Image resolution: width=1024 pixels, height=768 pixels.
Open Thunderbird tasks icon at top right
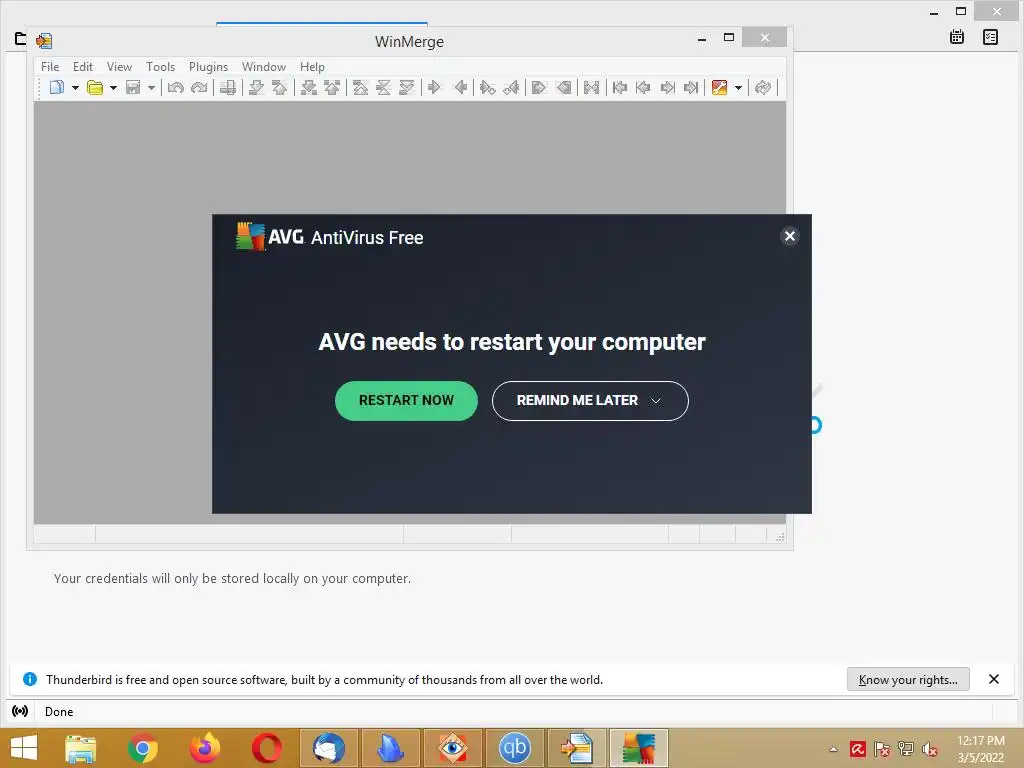coord(990,37)
